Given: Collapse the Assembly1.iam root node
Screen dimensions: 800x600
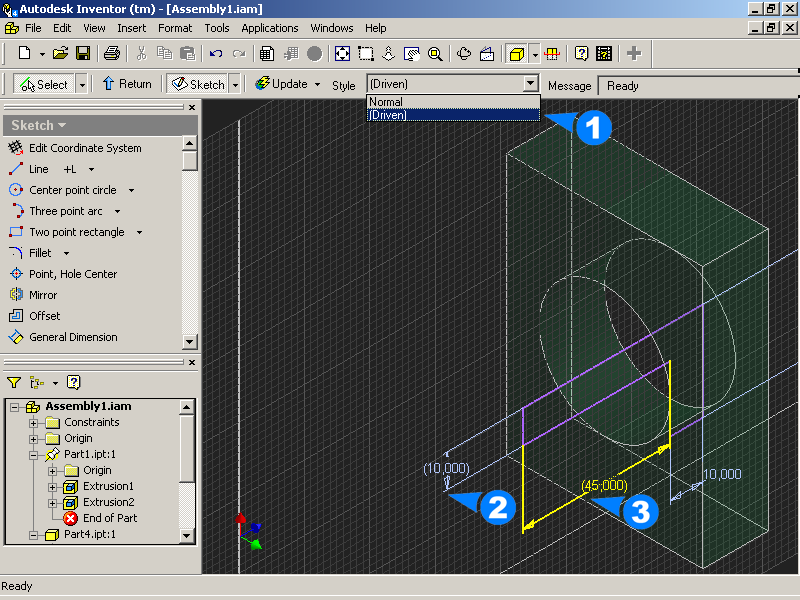Looking at the screenshot, I should (14, 407).
